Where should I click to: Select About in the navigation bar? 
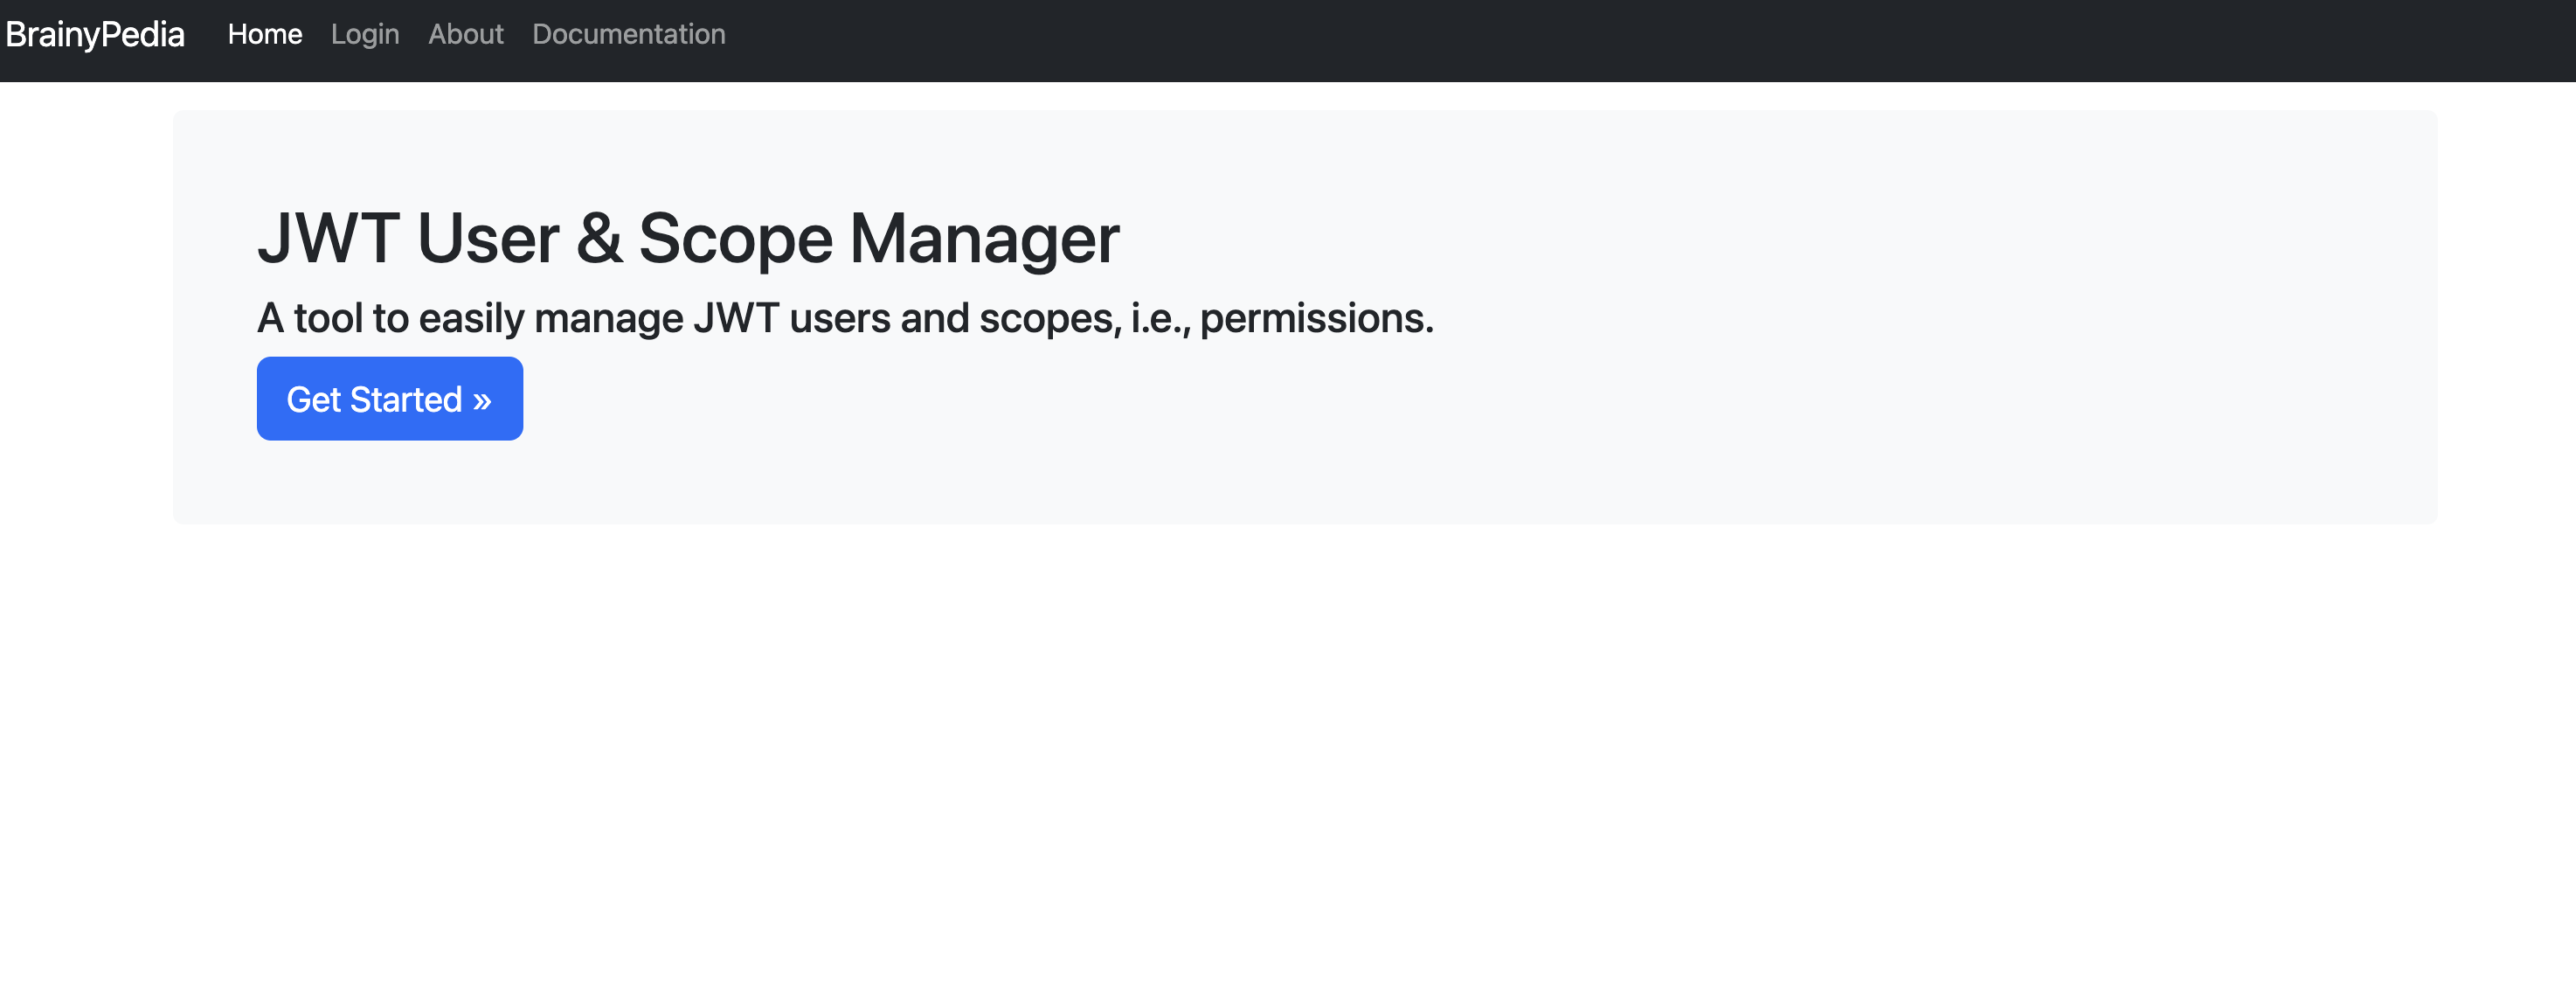tap(466, 34)
